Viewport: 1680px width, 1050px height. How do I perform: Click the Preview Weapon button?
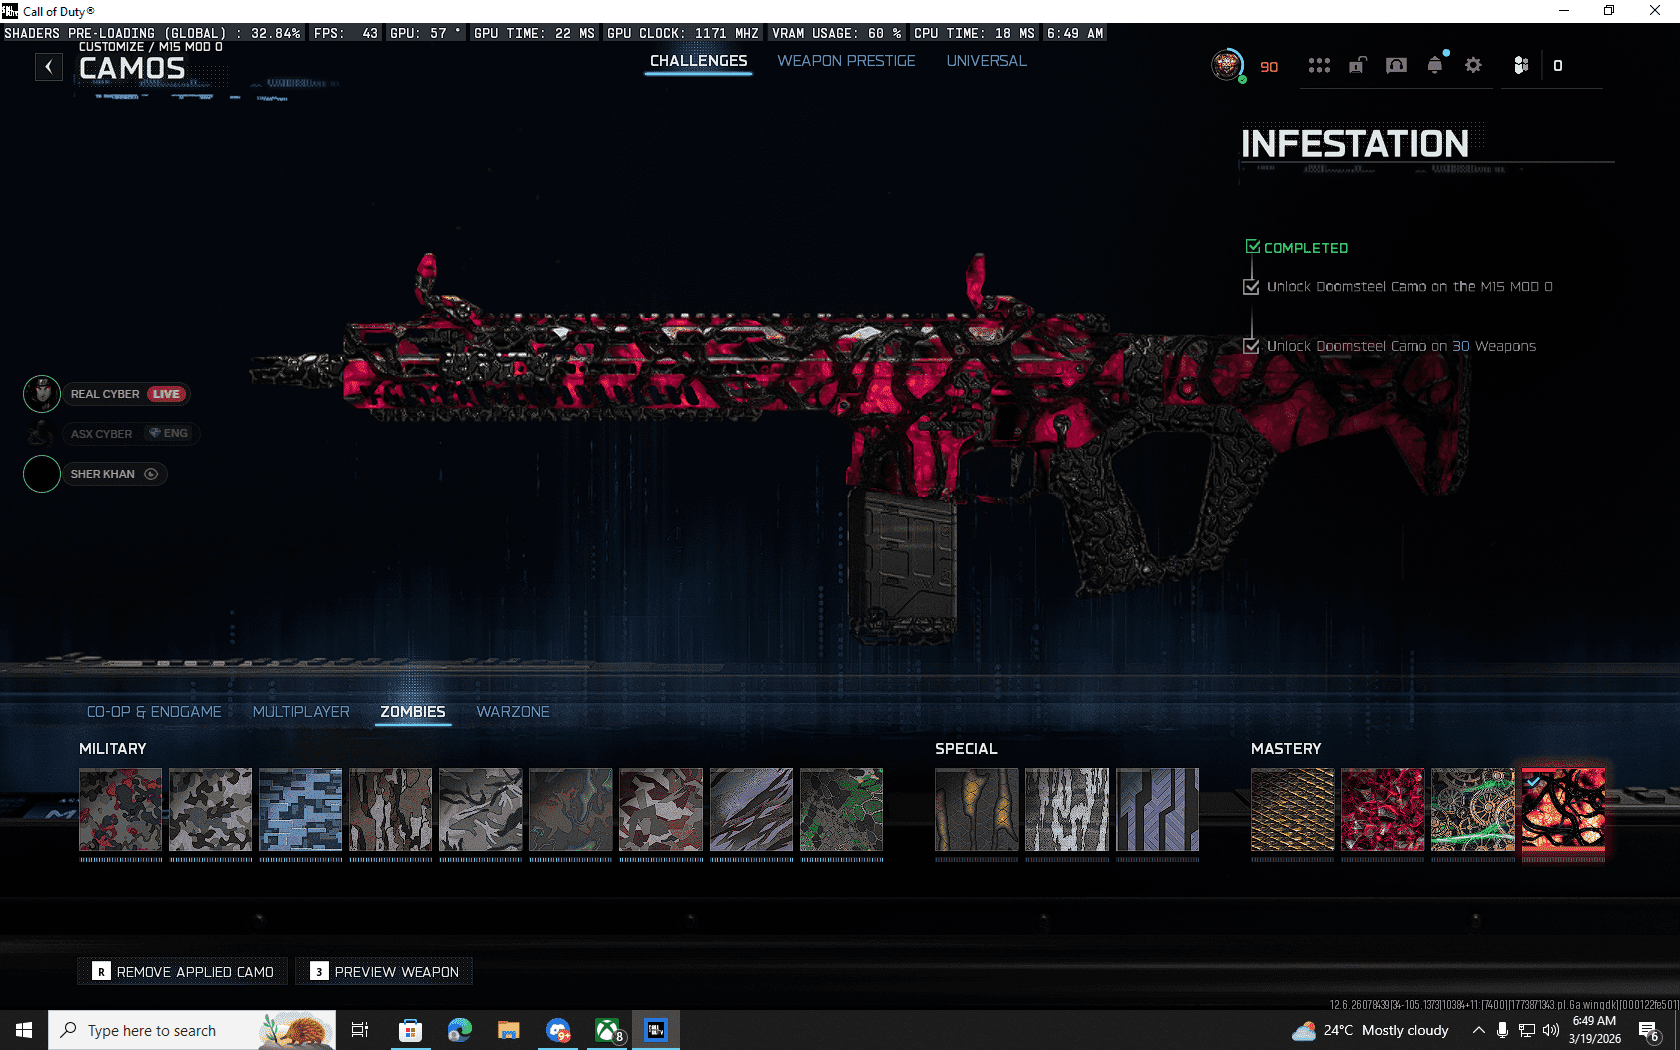(x=384, y=972)
